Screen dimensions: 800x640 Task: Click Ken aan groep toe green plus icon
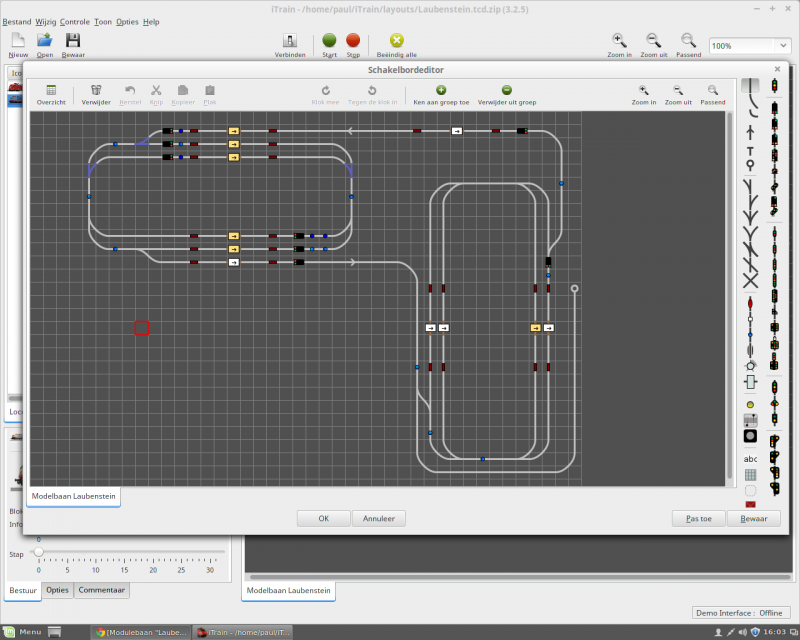tap(441, 90)
